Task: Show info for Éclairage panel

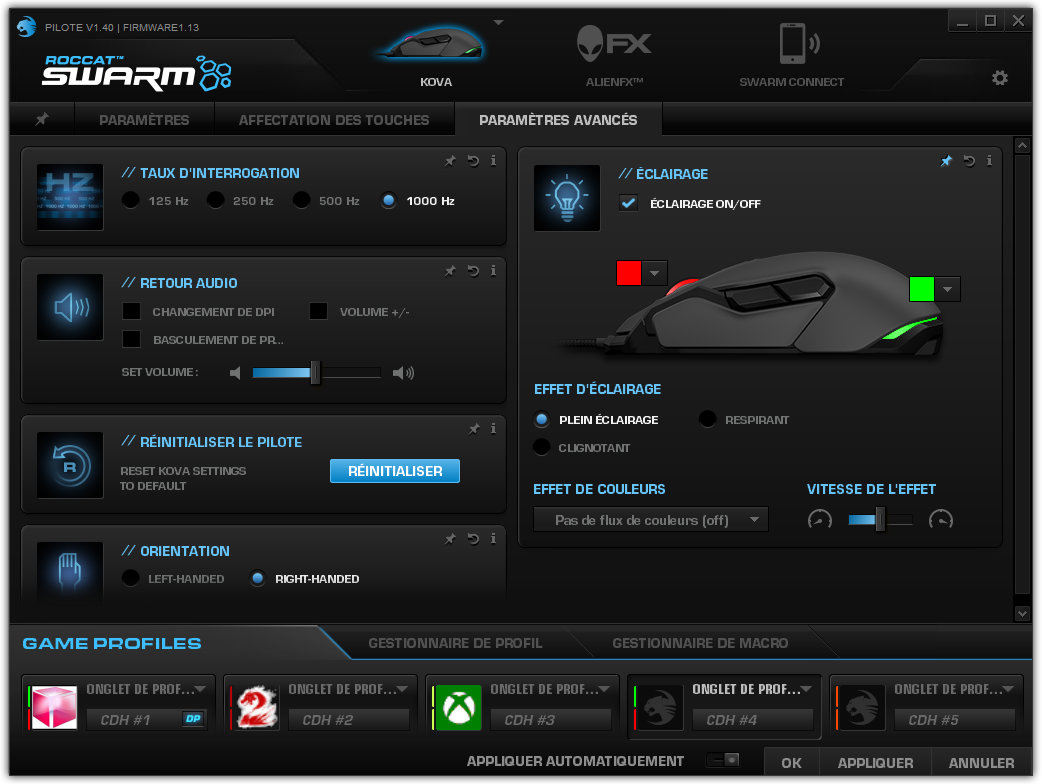Action: (x=990, y=161)
